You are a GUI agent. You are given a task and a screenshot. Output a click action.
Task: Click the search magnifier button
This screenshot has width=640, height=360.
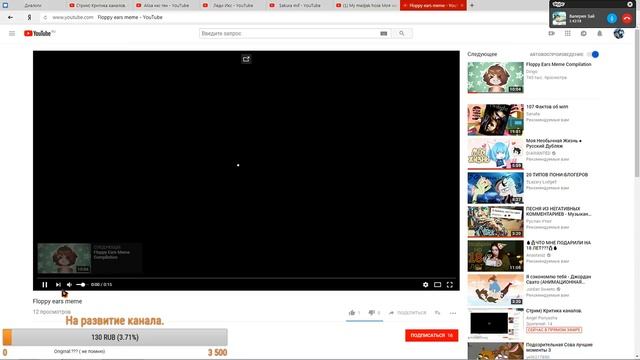click(402, 33)
